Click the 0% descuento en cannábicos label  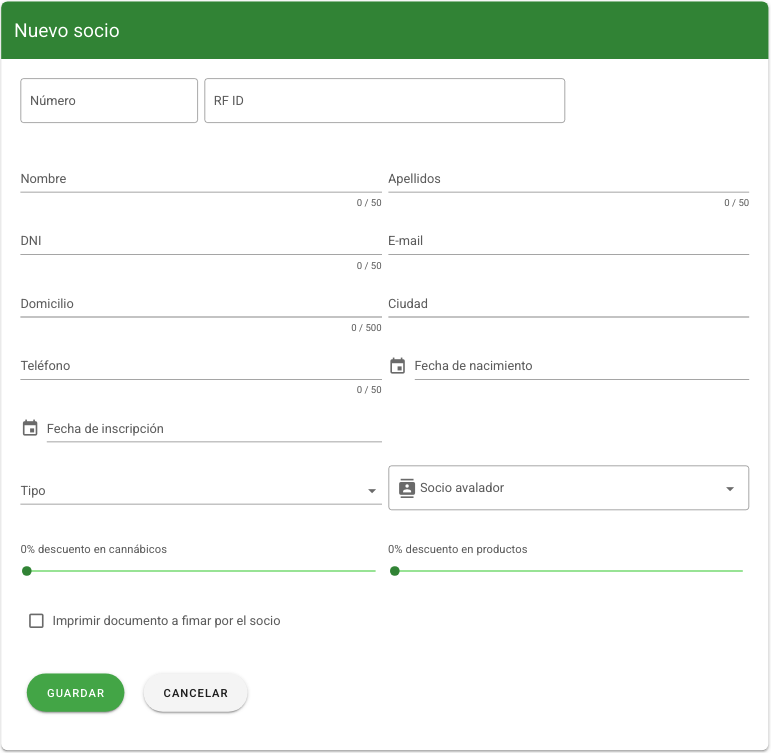pyautogui.click(x=93, y=549)
